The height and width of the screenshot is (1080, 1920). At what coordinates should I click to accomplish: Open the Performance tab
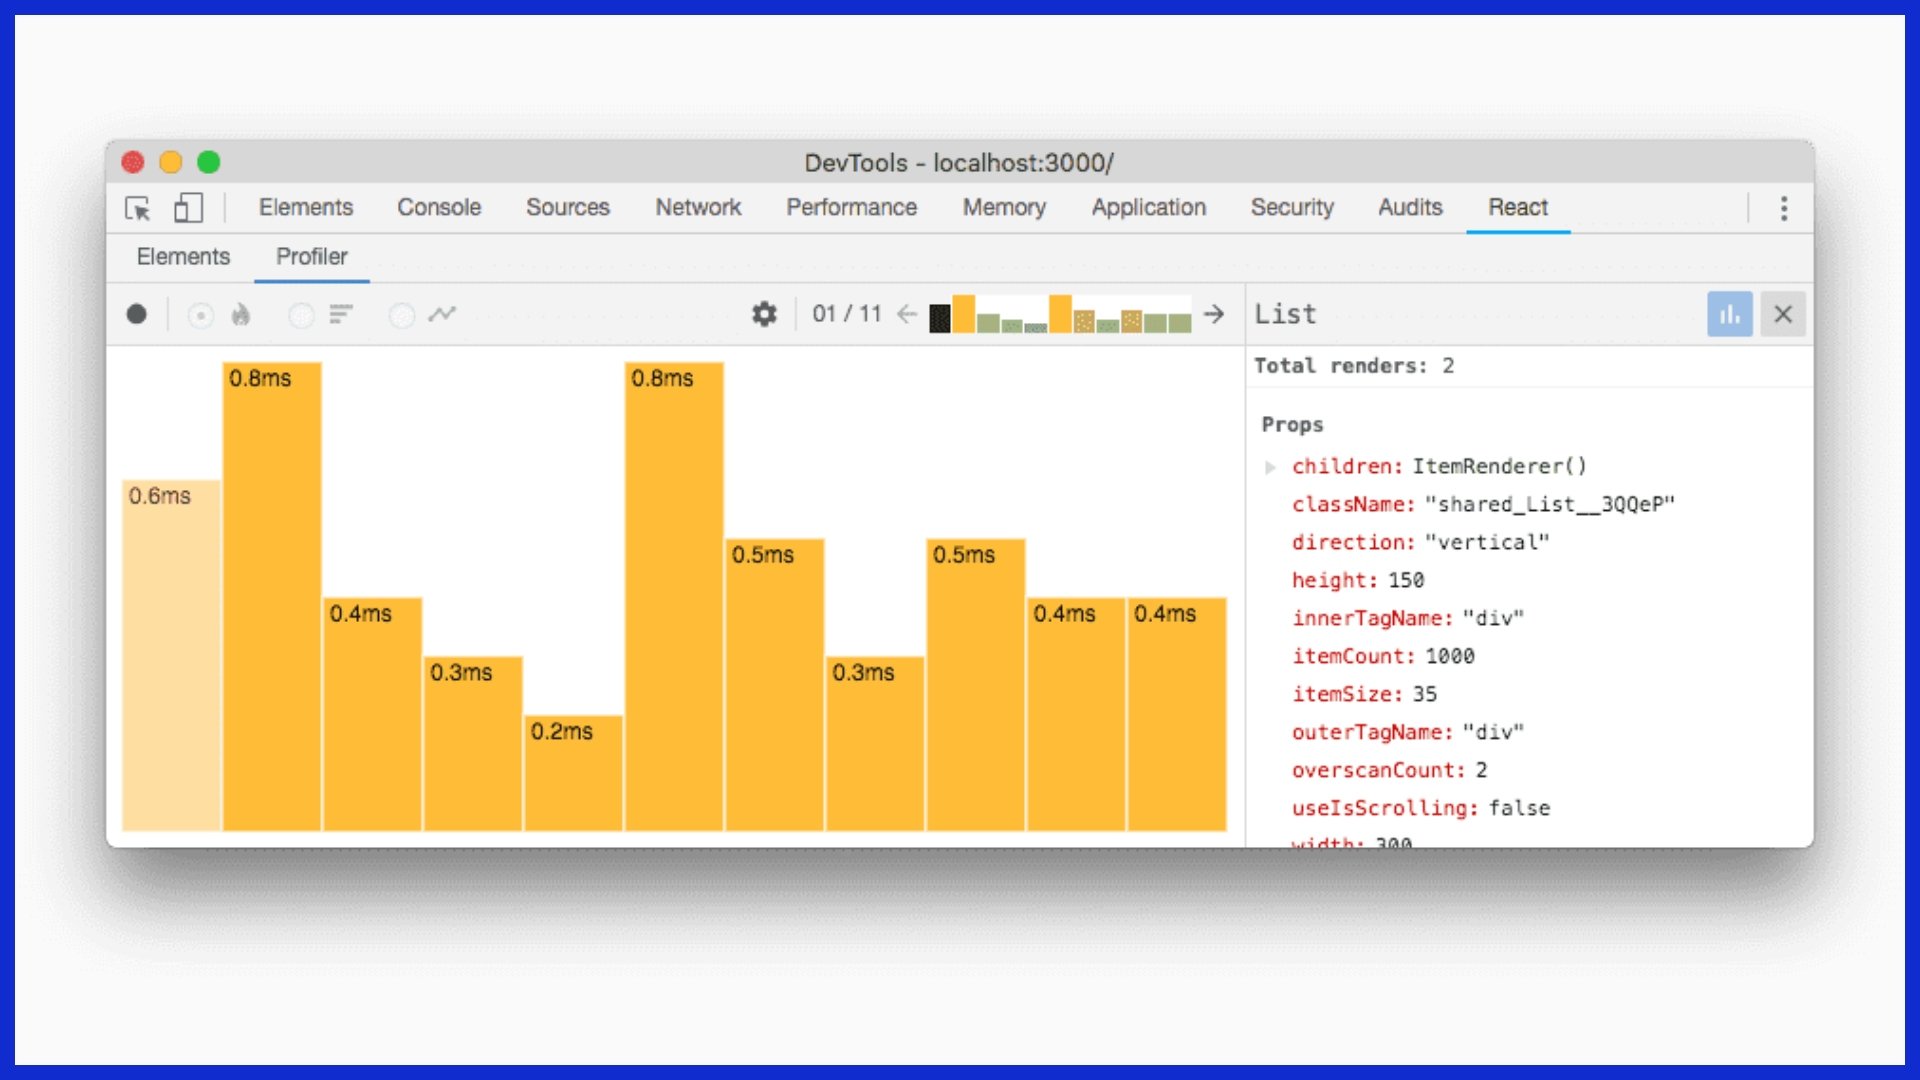[x=851, y=207]
